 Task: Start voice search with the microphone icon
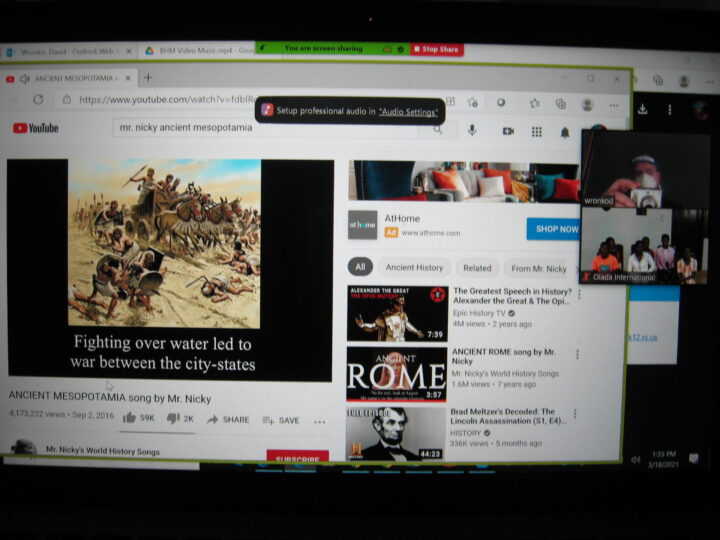coord(472,131)
